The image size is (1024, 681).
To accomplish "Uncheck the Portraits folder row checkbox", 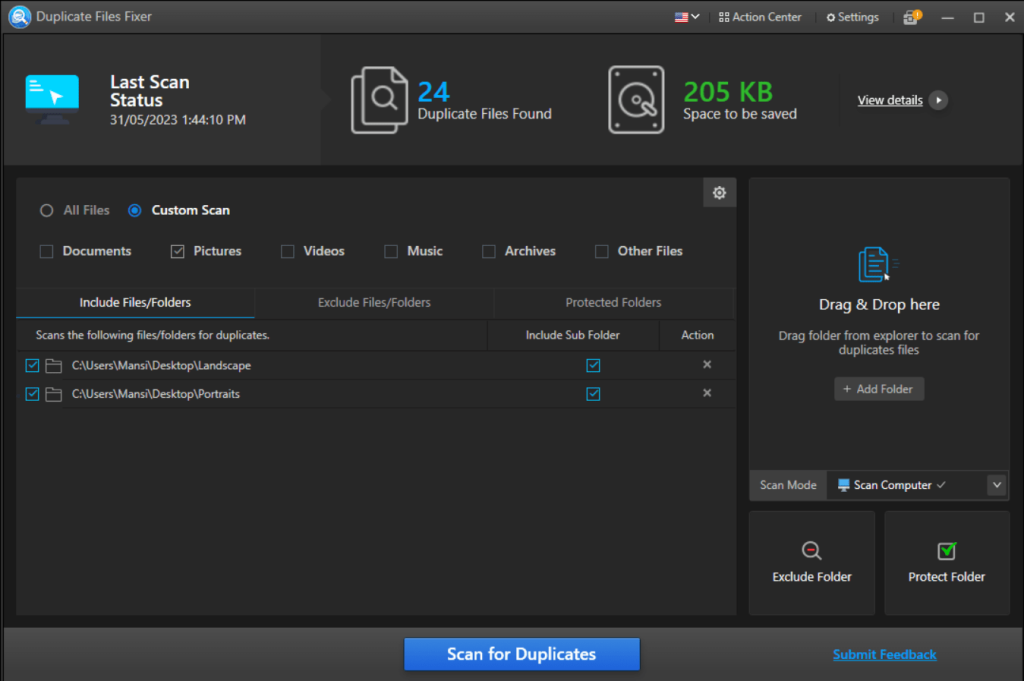I will [x=32, y=394].
